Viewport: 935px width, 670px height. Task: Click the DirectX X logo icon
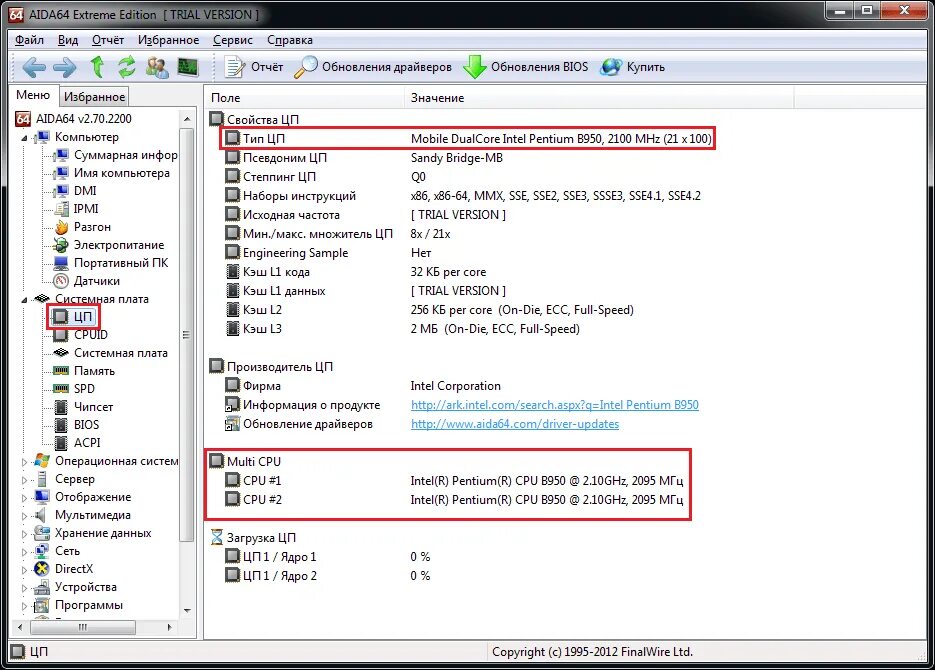[x=42, y=569]
